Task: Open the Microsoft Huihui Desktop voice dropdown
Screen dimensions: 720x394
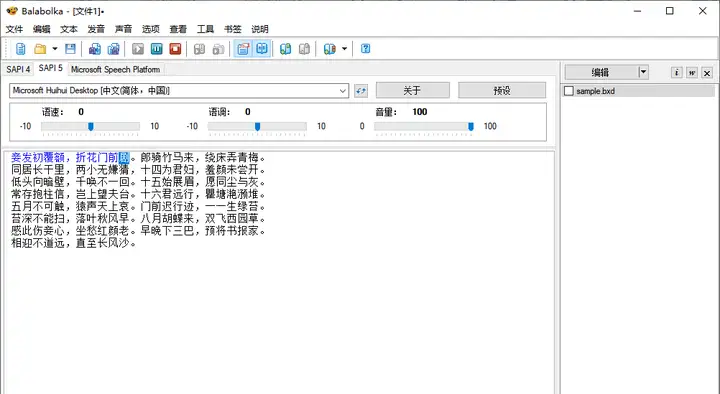Action: point(179,90)
